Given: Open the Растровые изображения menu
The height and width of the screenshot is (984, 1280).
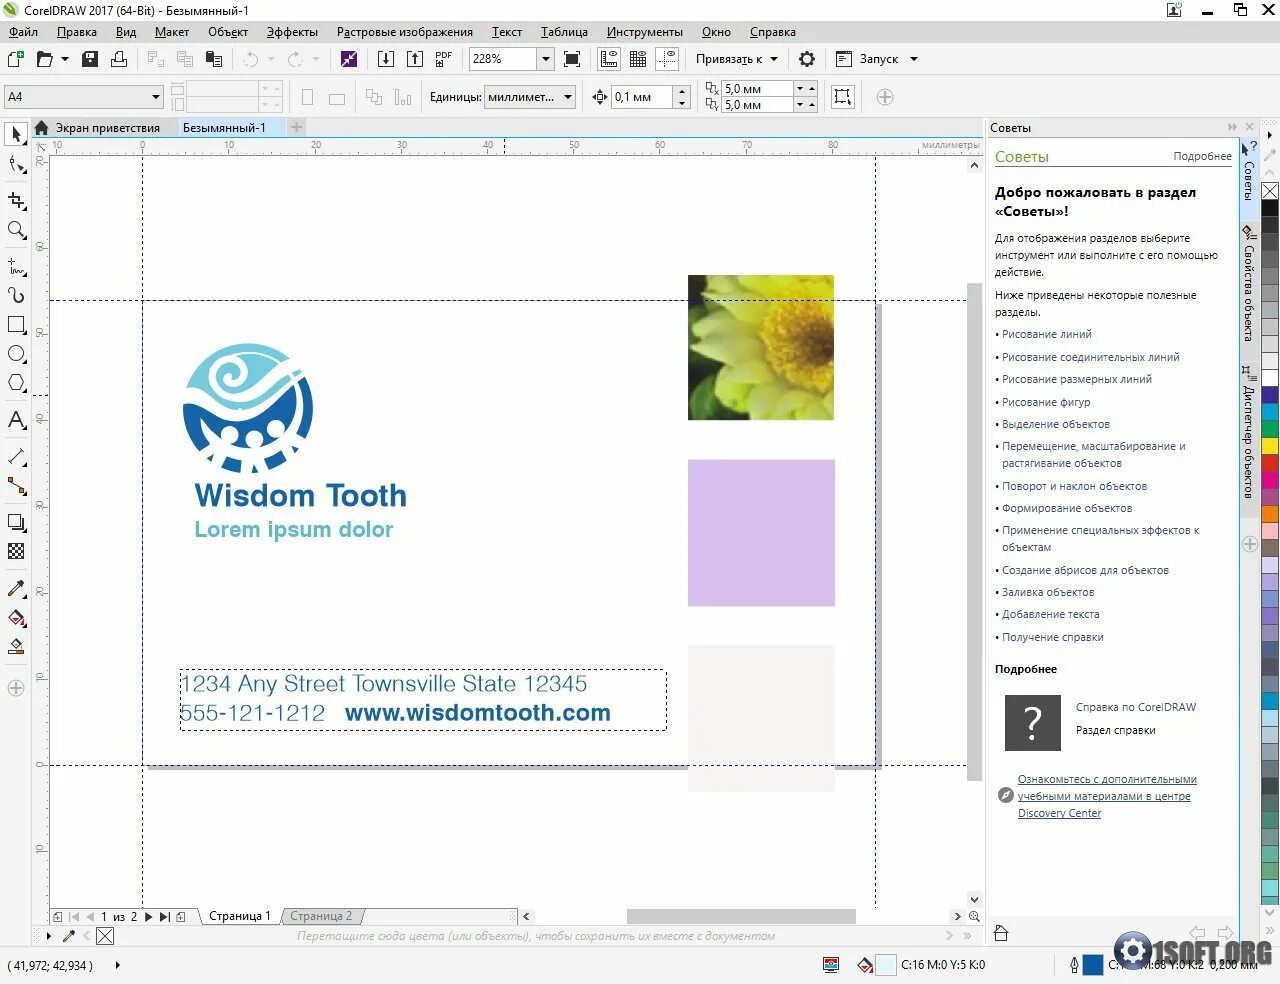Looking at the screenshot, I should (x=404, y=32).
